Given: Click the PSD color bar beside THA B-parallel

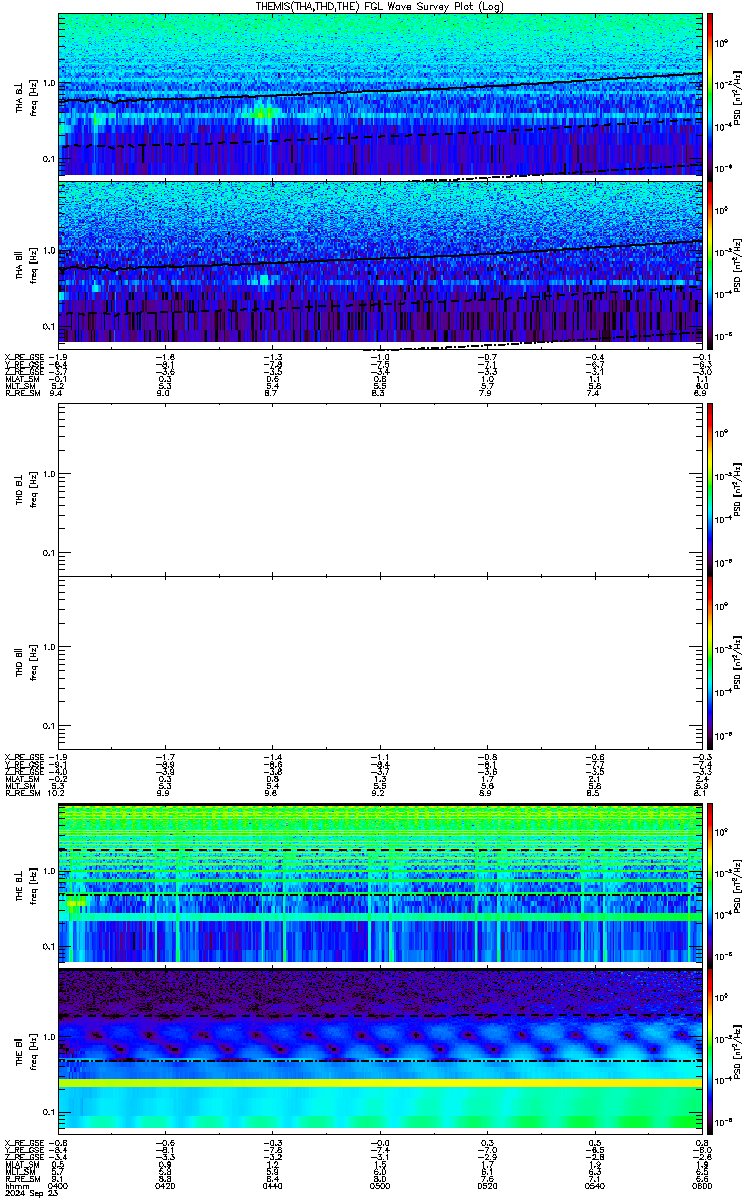Looking at the screenshot, I should point(711,261).
